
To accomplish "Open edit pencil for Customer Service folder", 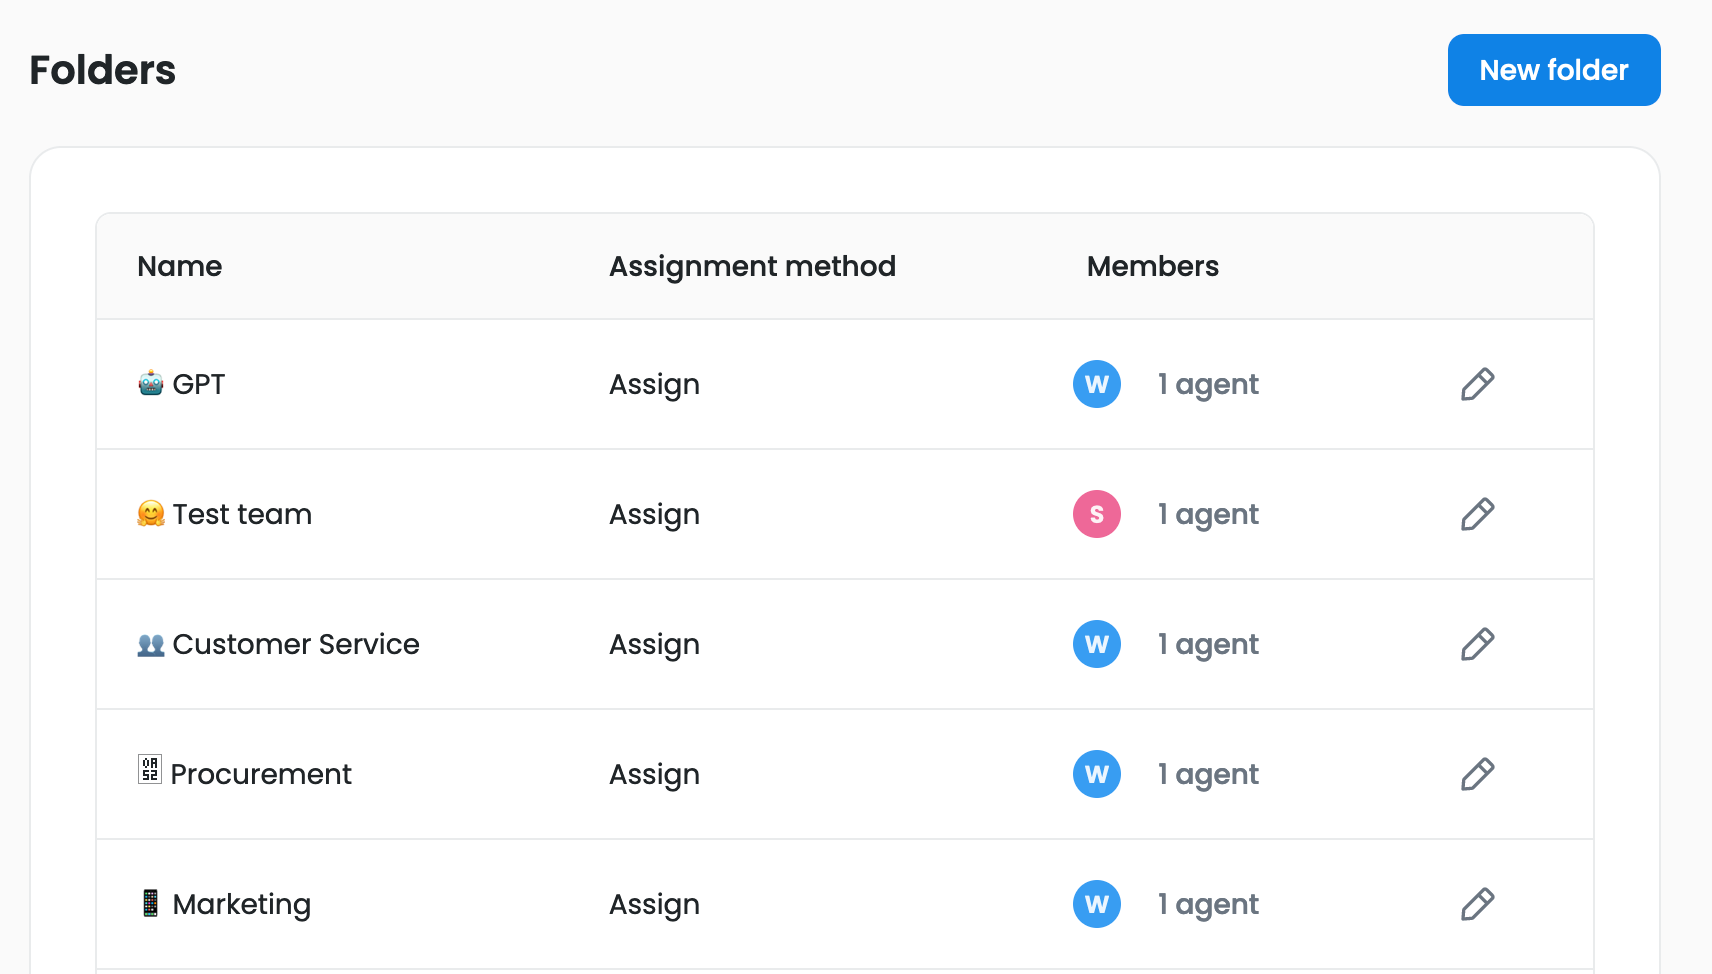I will pyautogui.click(x=1477, y=644).
